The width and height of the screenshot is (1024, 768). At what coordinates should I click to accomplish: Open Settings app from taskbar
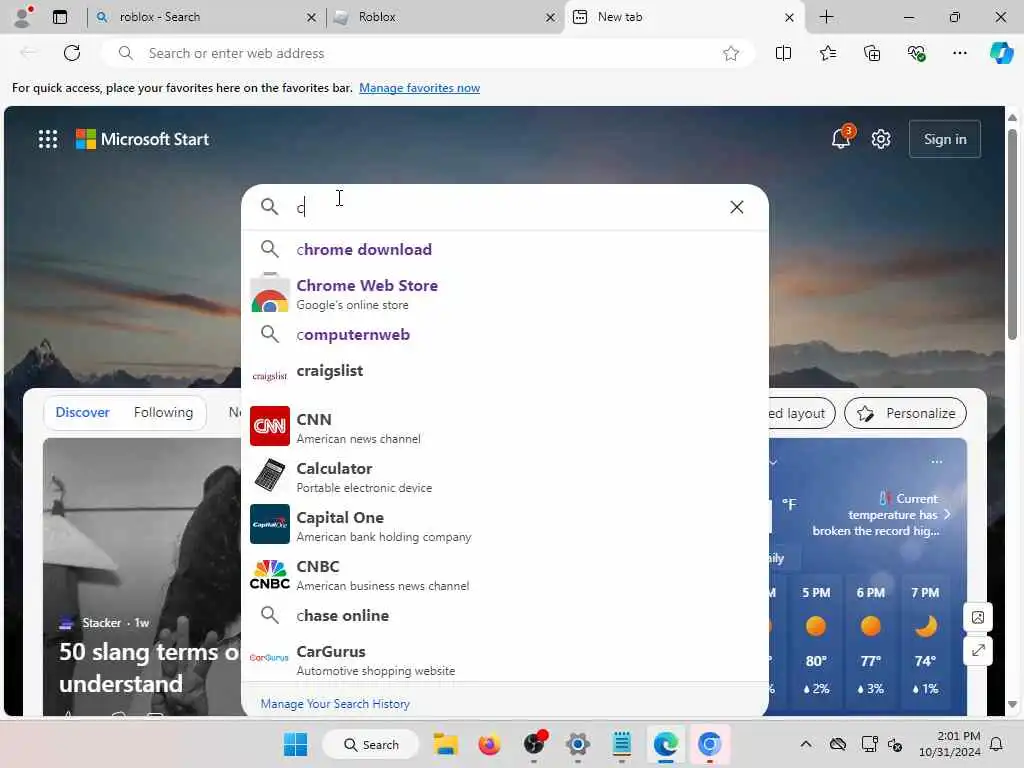pyautogui.click(x=577, y=744)
